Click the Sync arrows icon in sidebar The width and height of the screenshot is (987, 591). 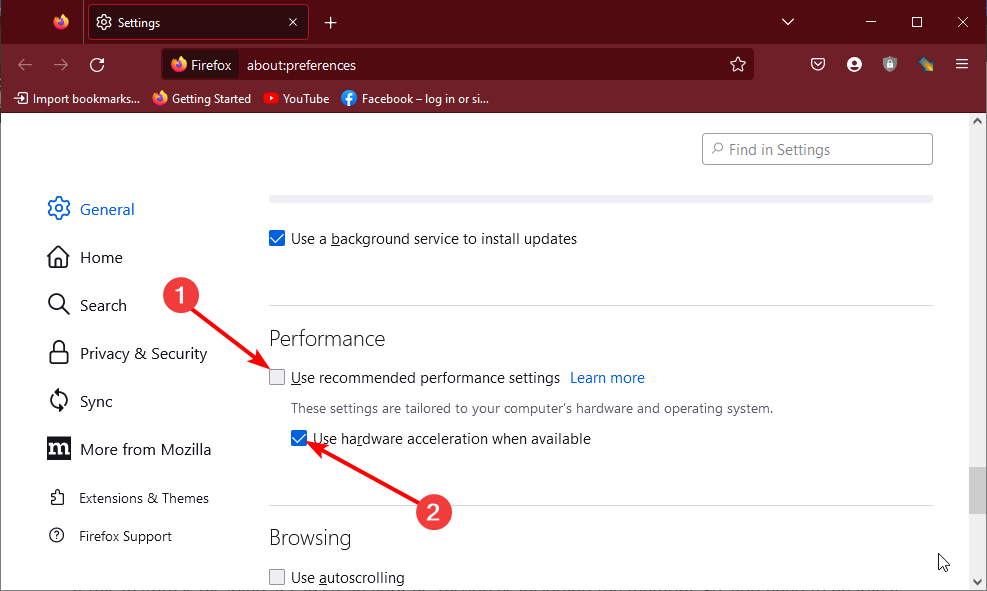59,400
